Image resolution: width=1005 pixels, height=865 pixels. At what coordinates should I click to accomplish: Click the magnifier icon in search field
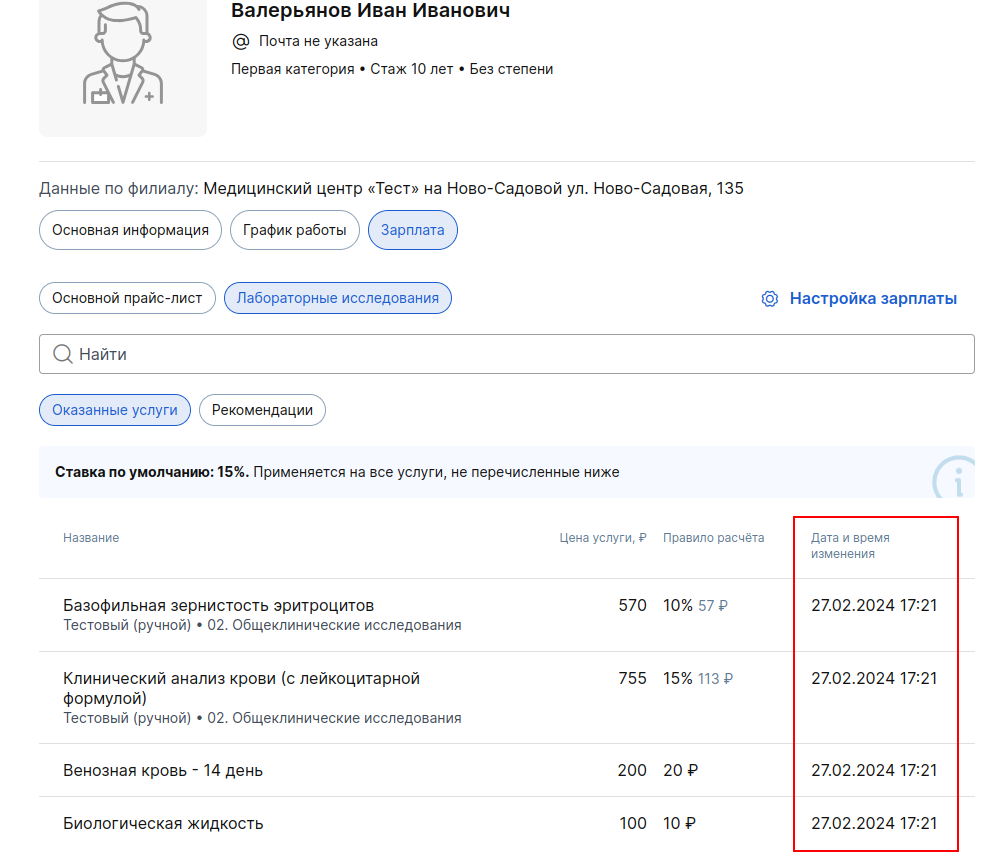click(62, 354)
